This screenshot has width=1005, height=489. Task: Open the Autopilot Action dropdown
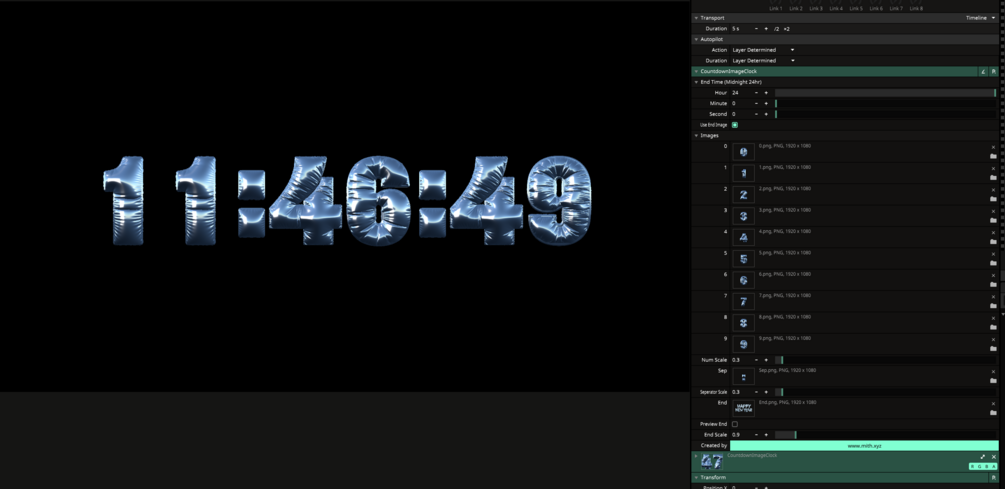pos(763,50)
